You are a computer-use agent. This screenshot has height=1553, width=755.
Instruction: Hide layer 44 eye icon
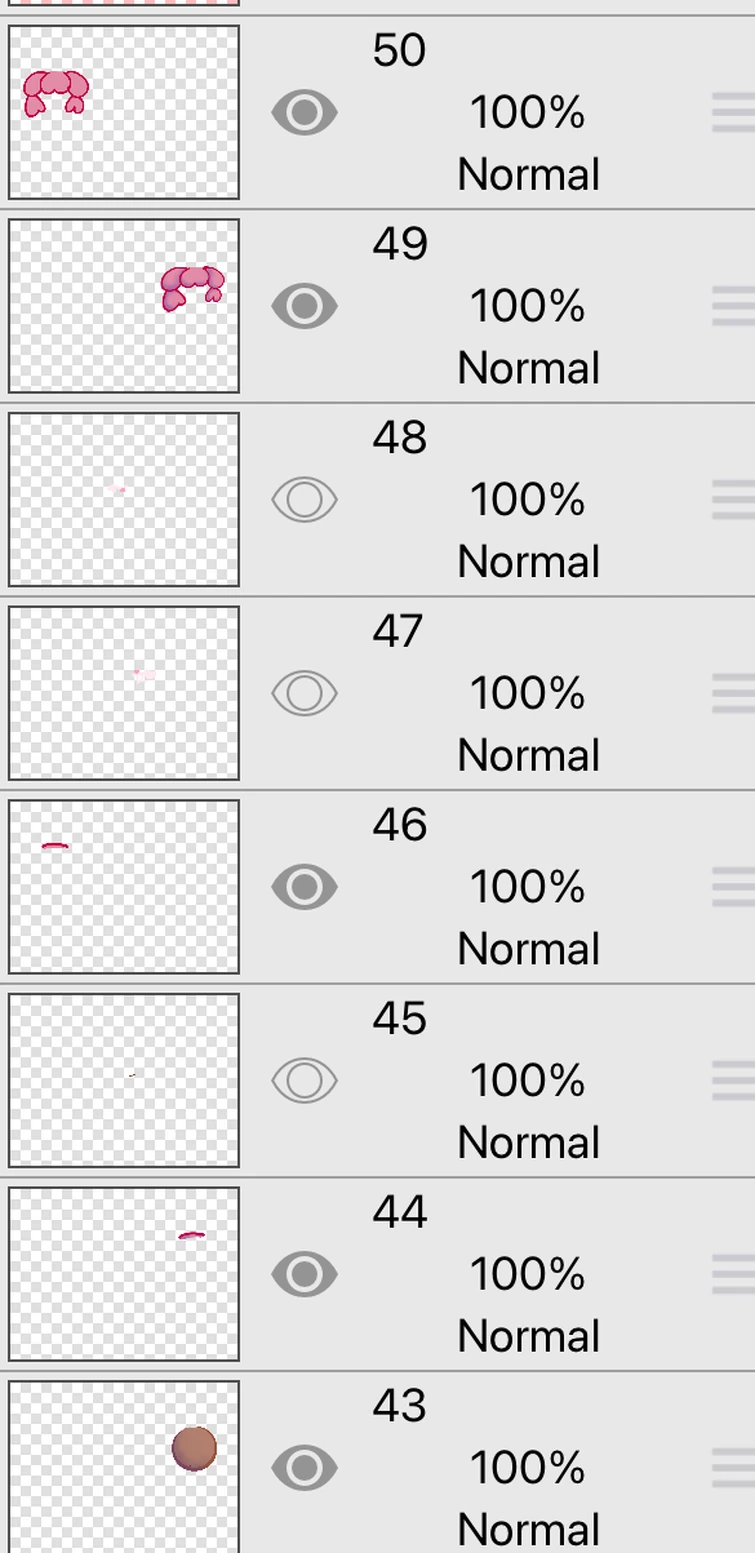coord(304,1274)
